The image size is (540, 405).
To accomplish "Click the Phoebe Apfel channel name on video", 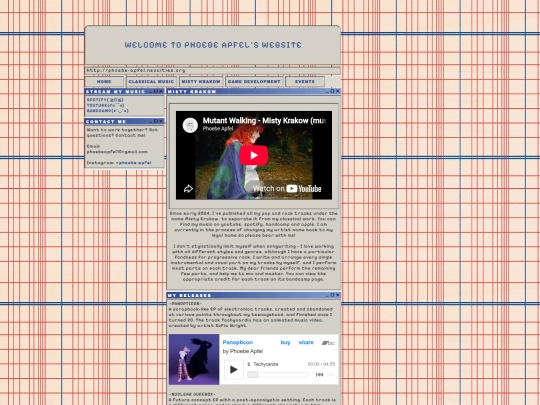I will click(x=218, y=129).
